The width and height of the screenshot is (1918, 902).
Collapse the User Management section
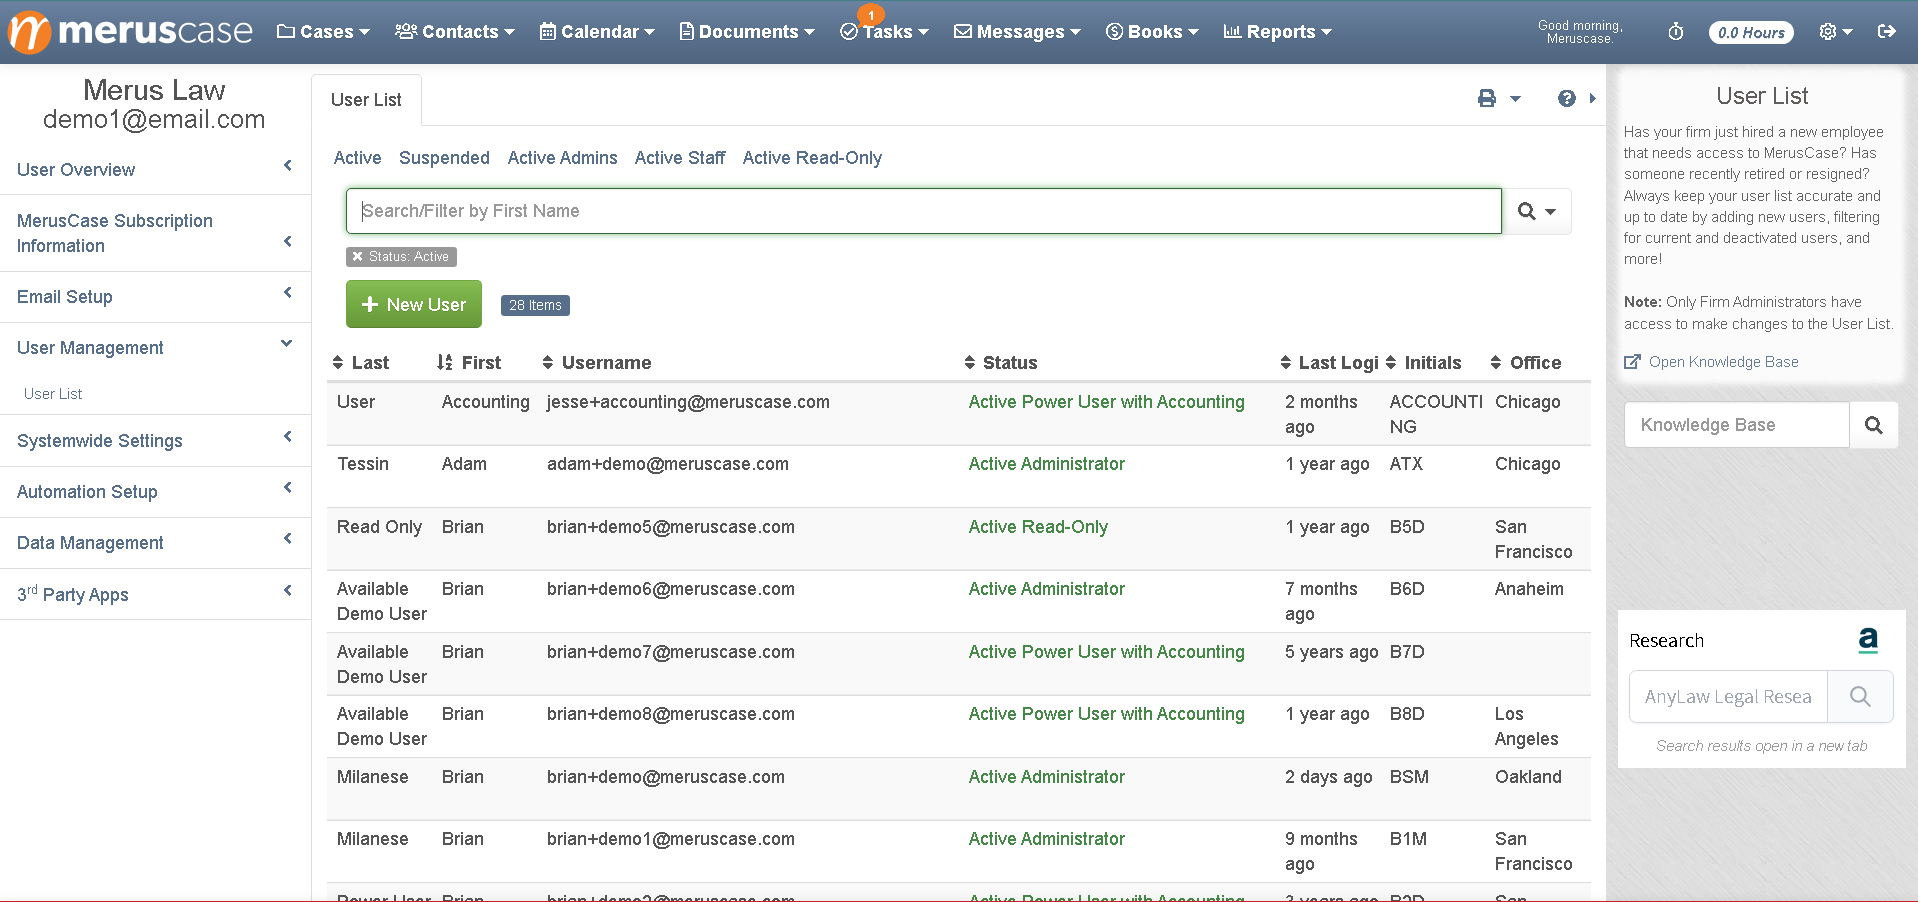pyautogui.click(x=155, y=348)
